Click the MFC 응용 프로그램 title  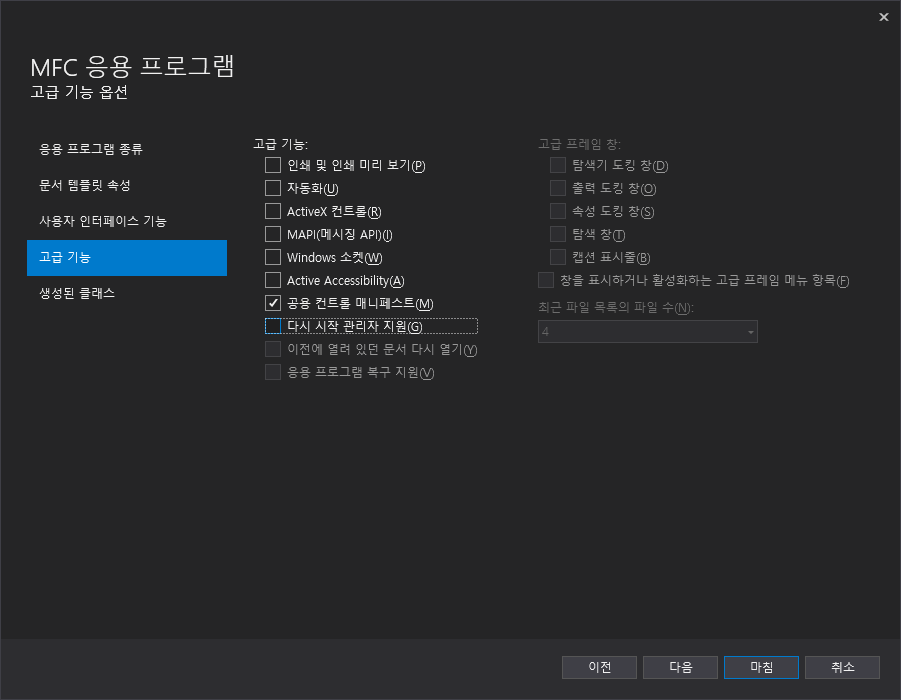click(132, 67)
